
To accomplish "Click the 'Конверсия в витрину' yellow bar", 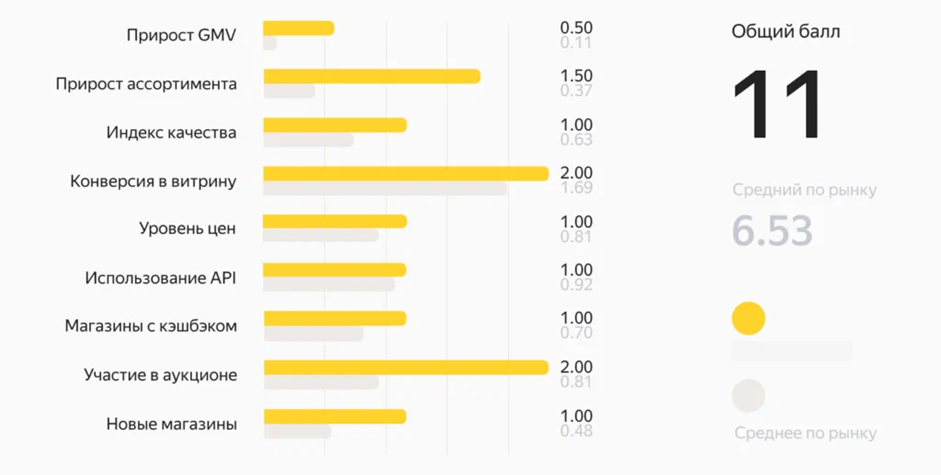I will point(405,174).
